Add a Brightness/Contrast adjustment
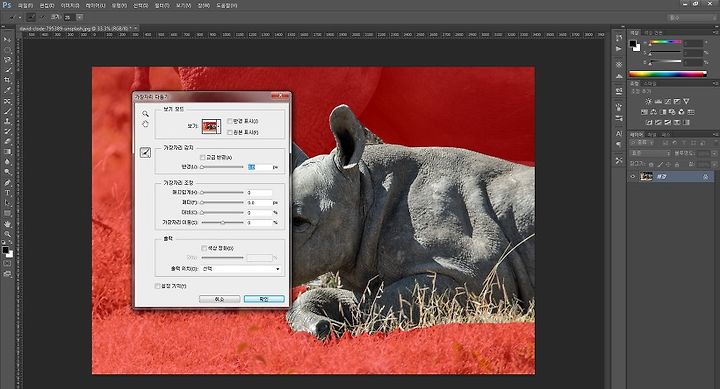 tap(648, 101)
